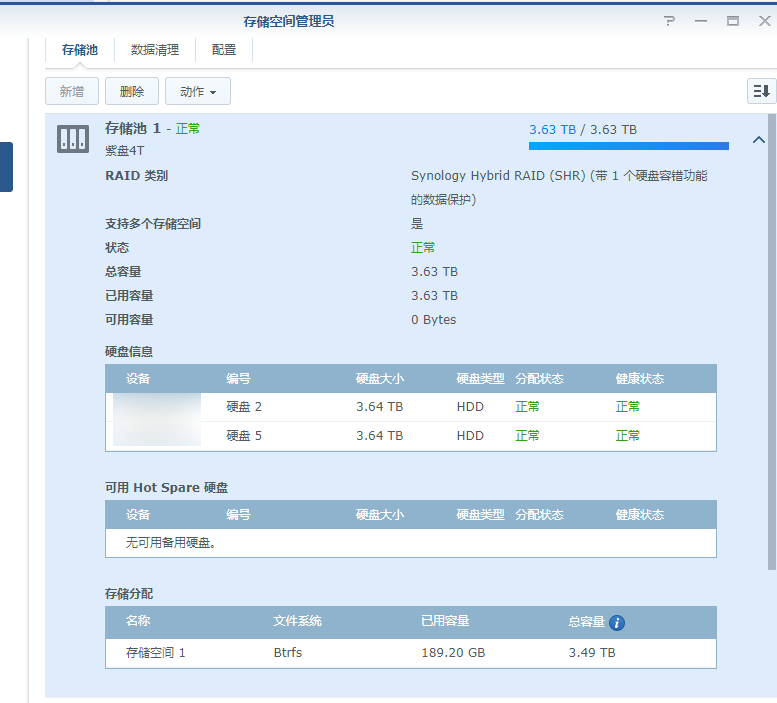
Task: Click the 设备 header in 硬盘信息 table
Action: click(138, 379)
